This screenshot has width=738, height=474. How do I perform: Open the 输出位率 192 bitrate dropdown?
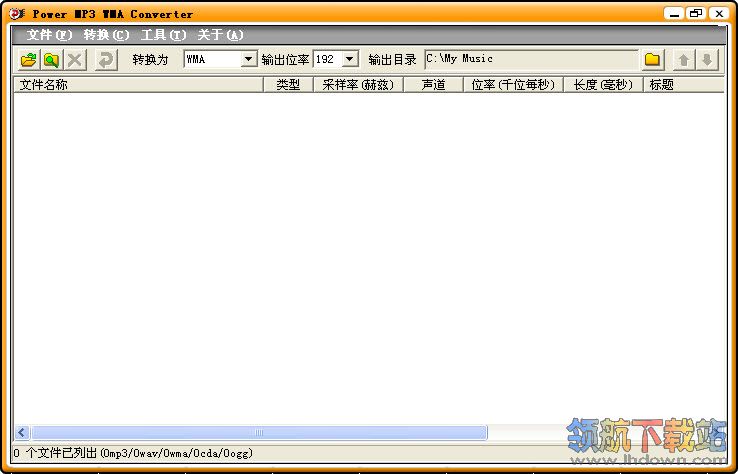tap(350, 59)
